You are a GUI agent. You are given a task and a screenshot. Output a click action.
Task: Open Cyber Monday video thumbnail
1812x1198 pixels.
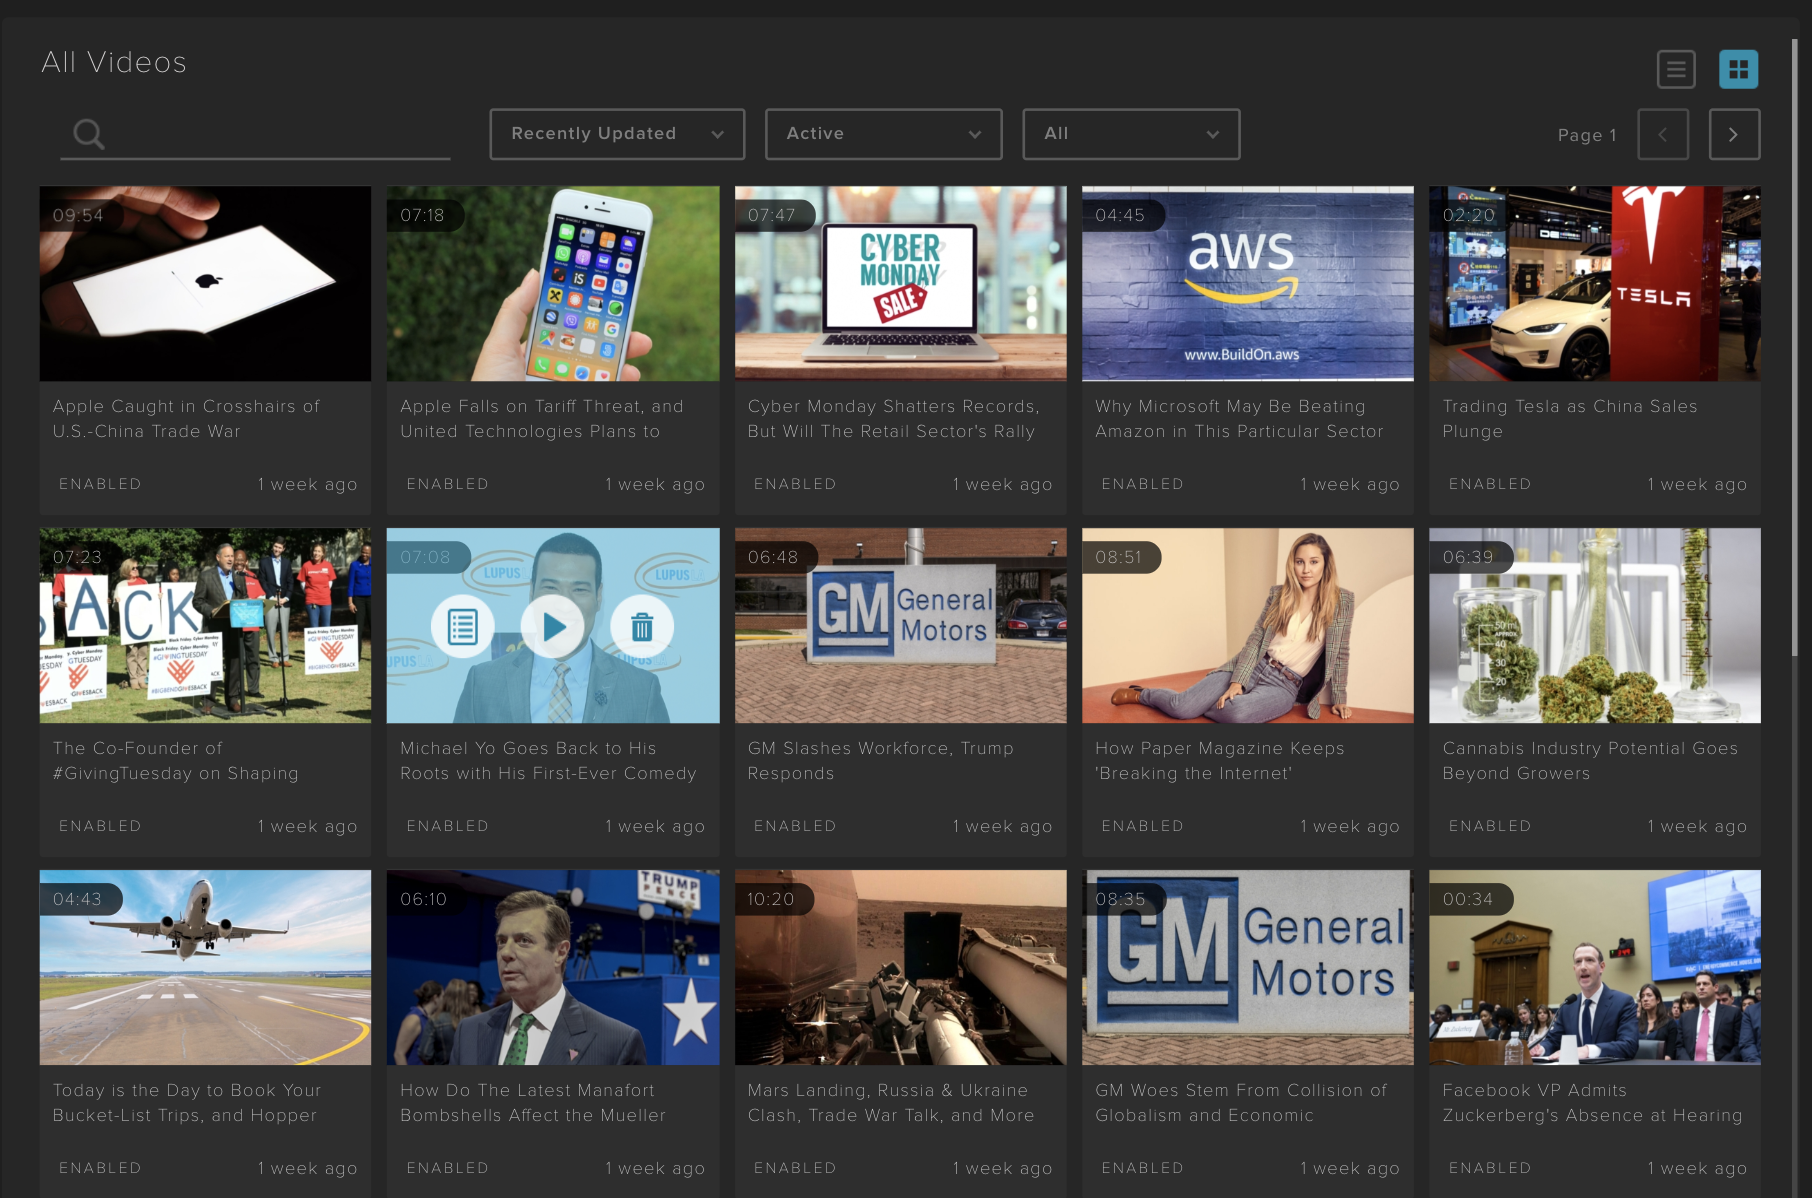tap(900, 284)
